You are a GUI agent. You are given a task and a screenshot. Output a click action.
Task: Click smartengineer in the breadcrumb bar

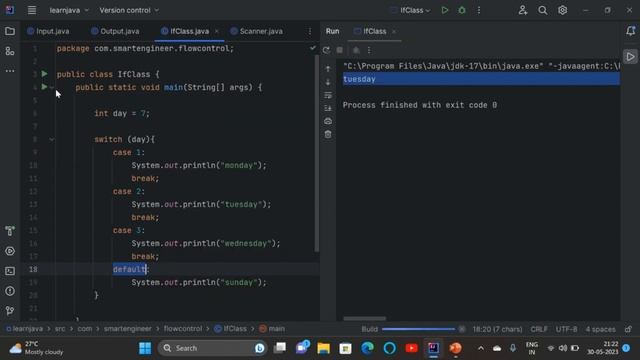127,329
